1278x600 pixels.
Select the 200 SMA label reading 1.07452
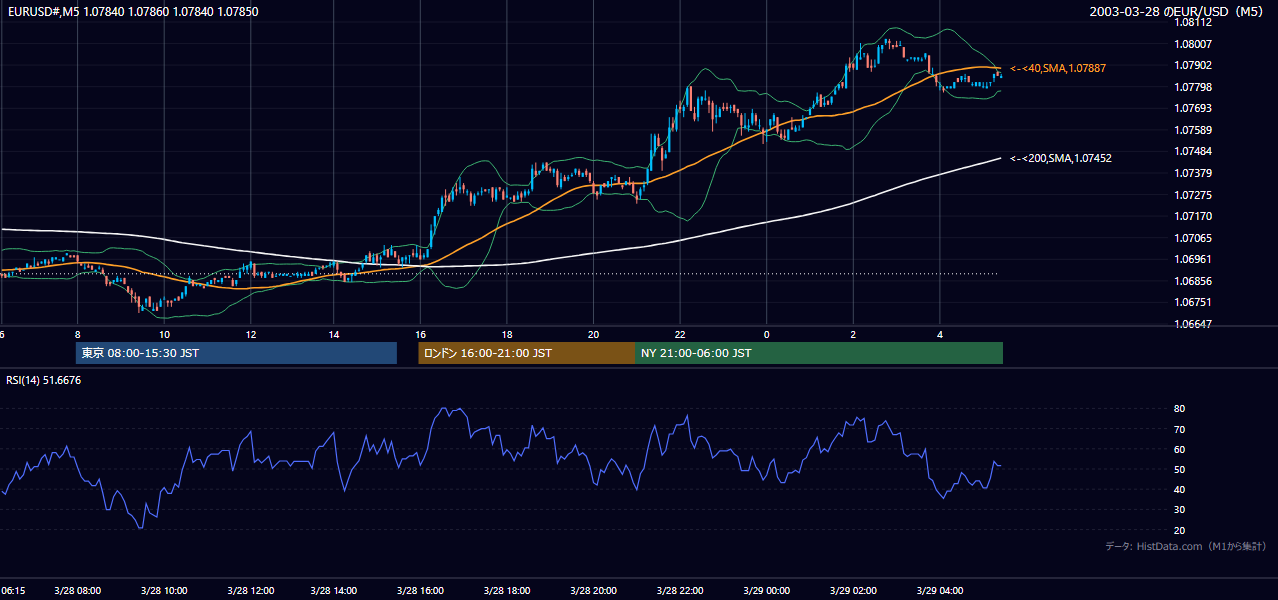tap(1060, 158)
